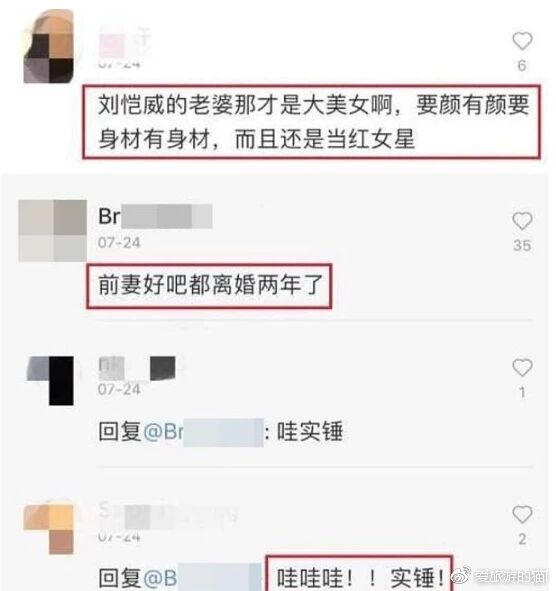Screen dimensions: 556x591
Task: Like the comment with 6 likes
Action: (522, 41)
